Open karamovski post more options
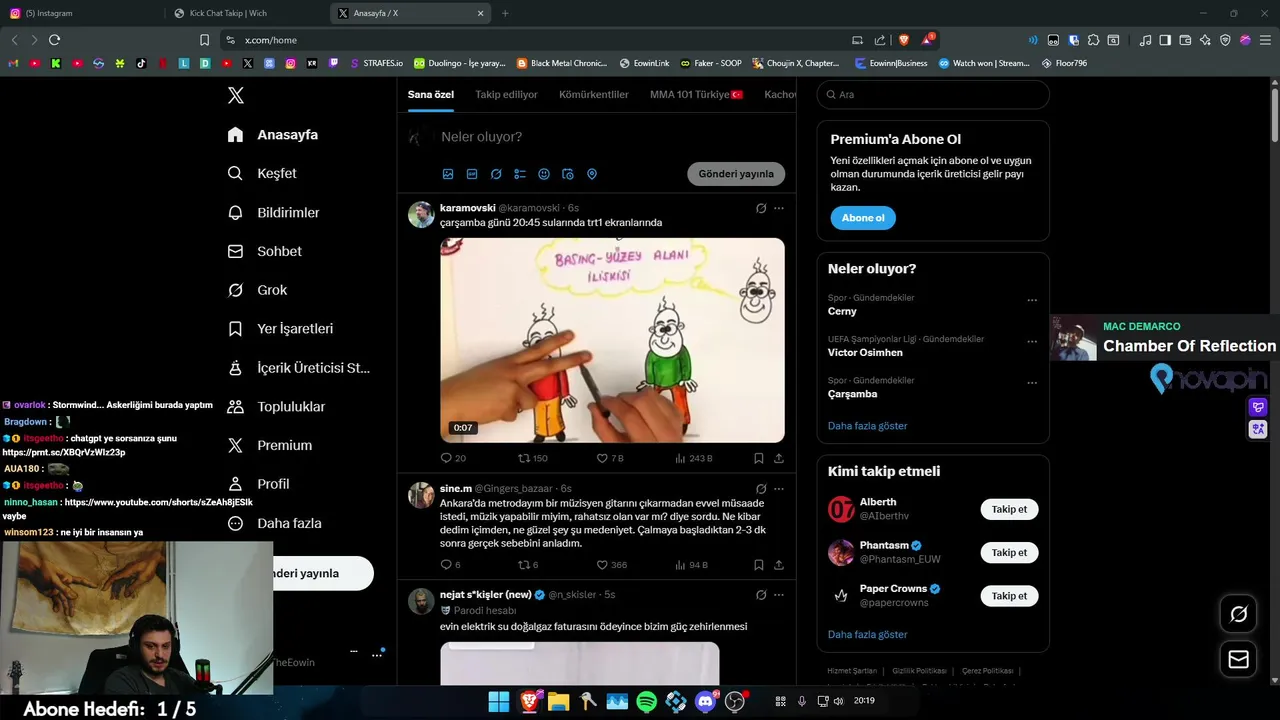Viewport: 1280px width, 720px height. pyautogui.click(x=779, y=208)
